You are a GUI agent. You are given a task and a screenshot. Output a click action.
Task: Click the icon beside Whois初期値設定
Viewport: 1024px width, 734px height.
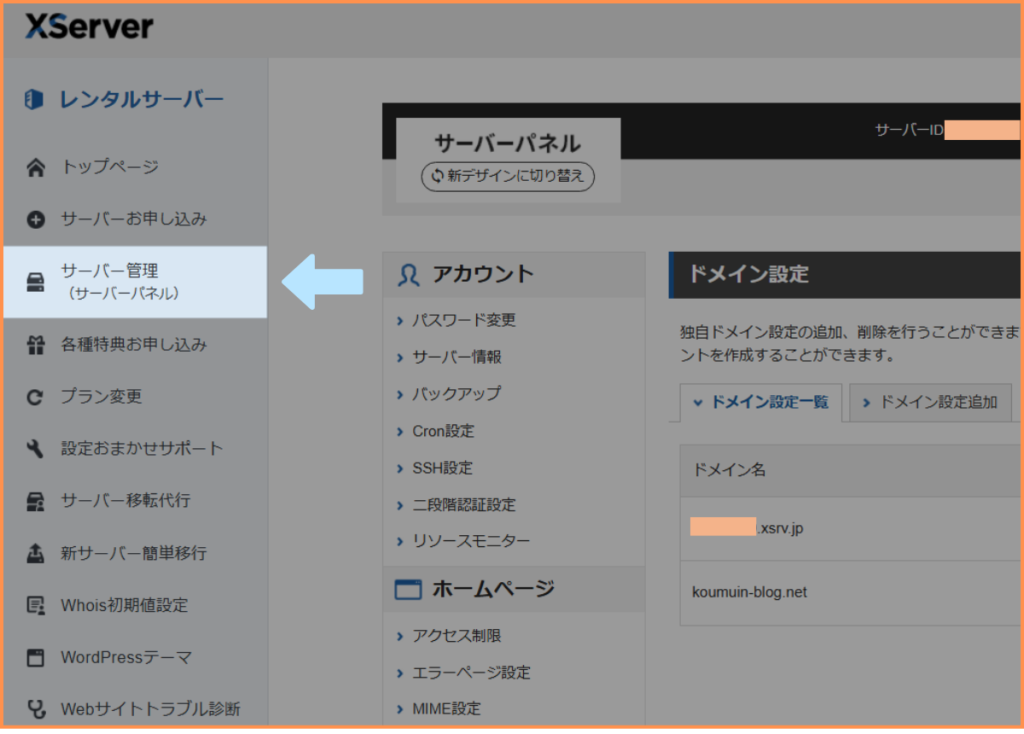coord(36,605)
